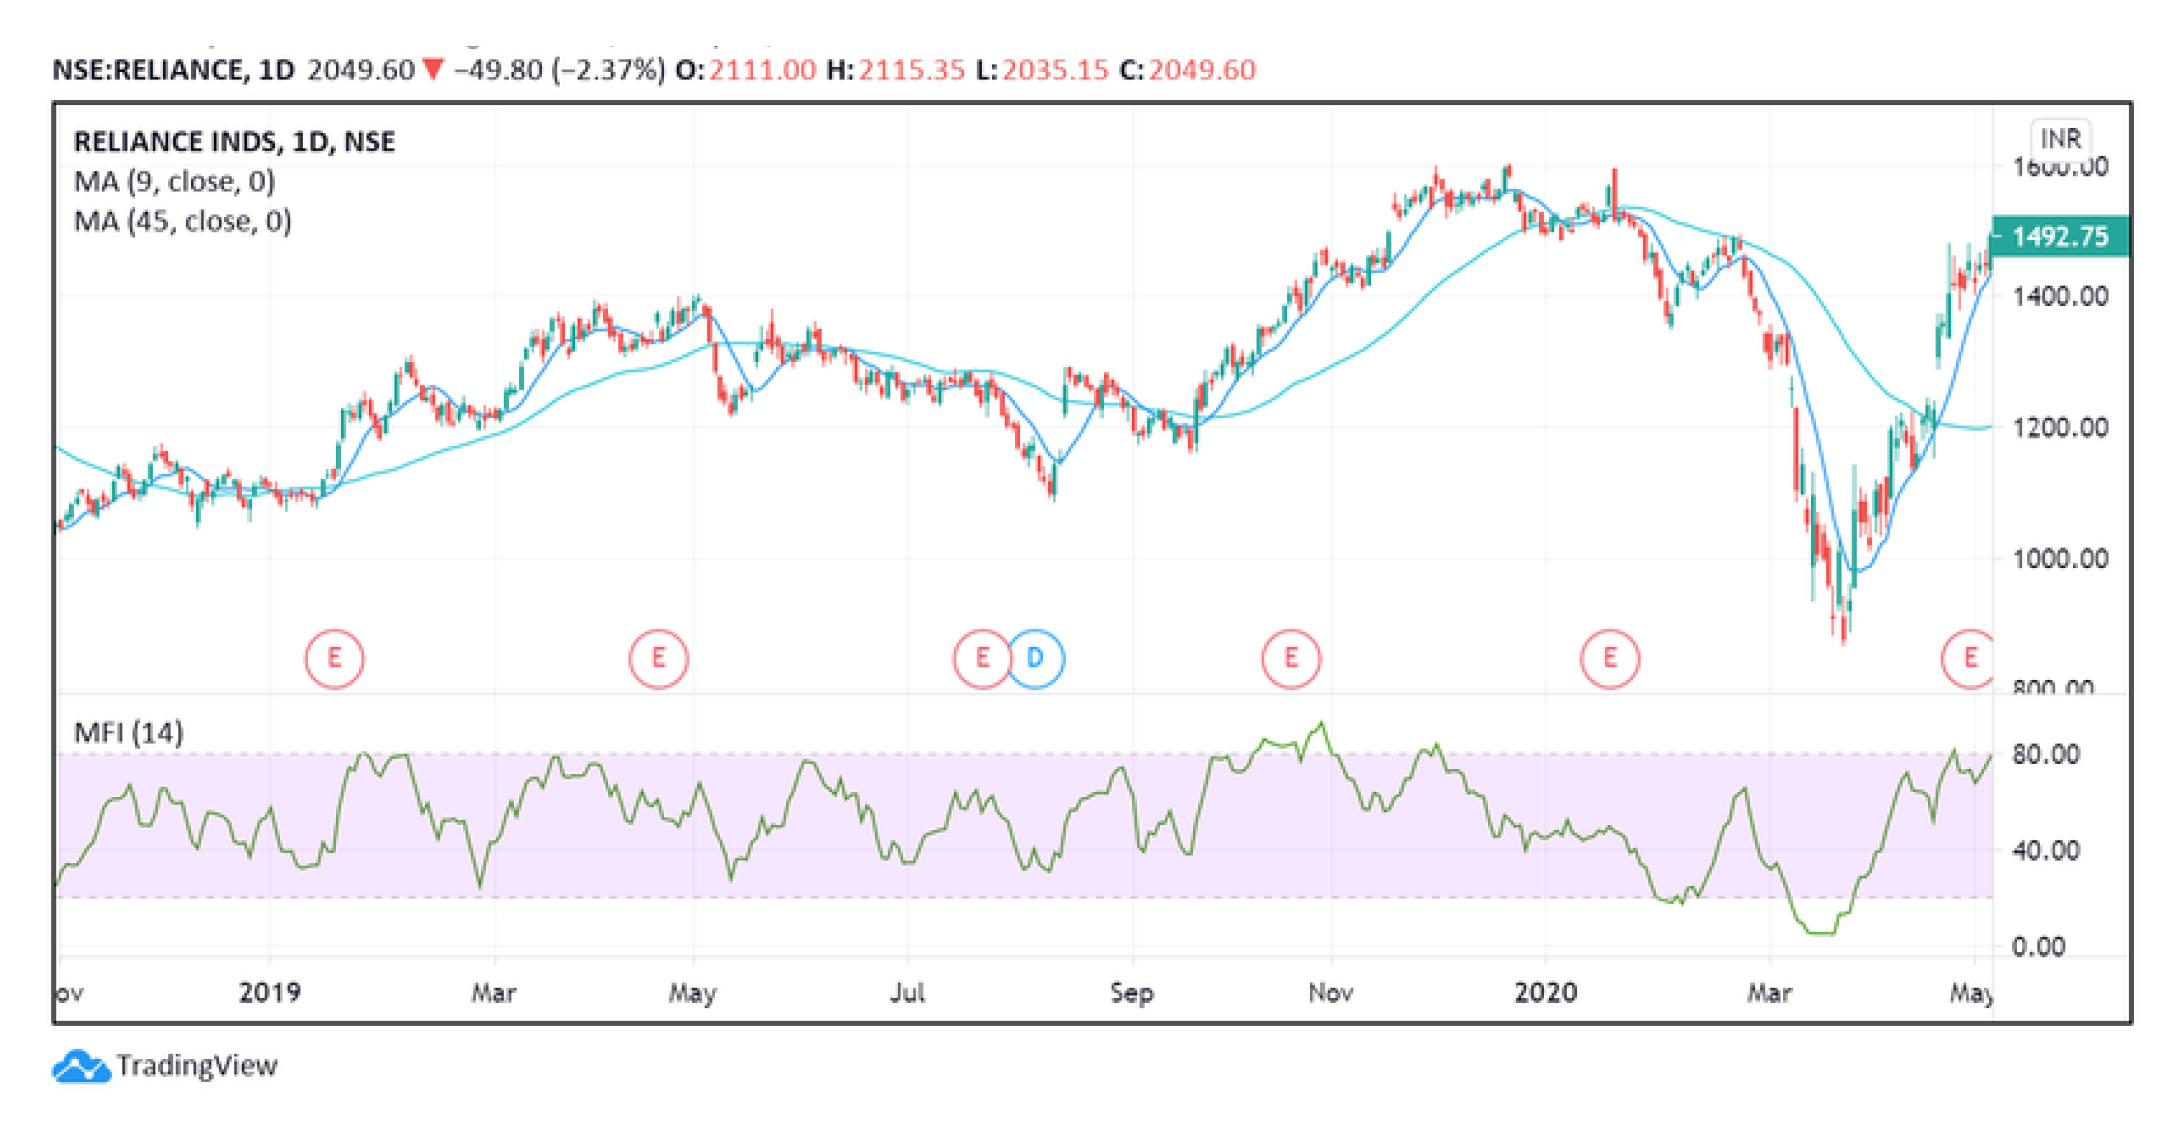Click the earnings E marker near November
Image resolution: width=2172 pixels, height=1128 pixels.
point(1290,658)
